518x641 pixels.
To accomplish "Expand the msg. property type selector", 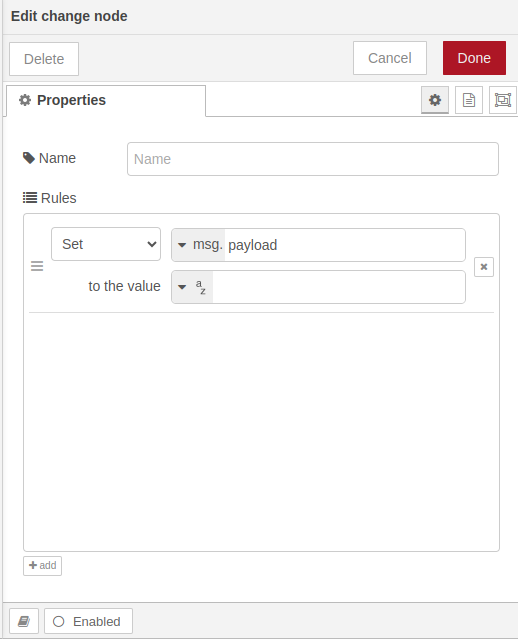I will pos(199,245).
